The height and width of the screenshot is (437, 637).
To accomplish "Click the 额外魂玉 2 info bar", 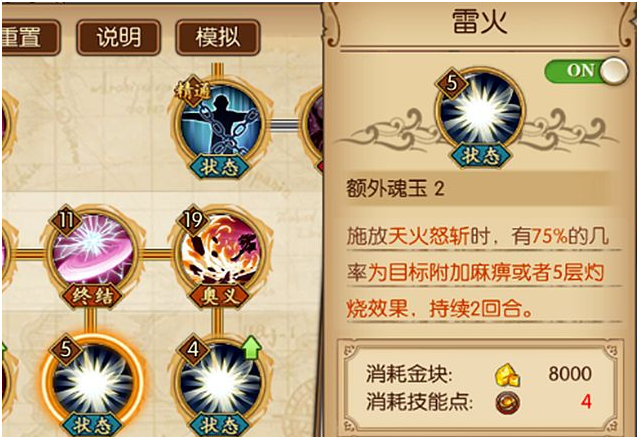I will [x=478, y=189].
